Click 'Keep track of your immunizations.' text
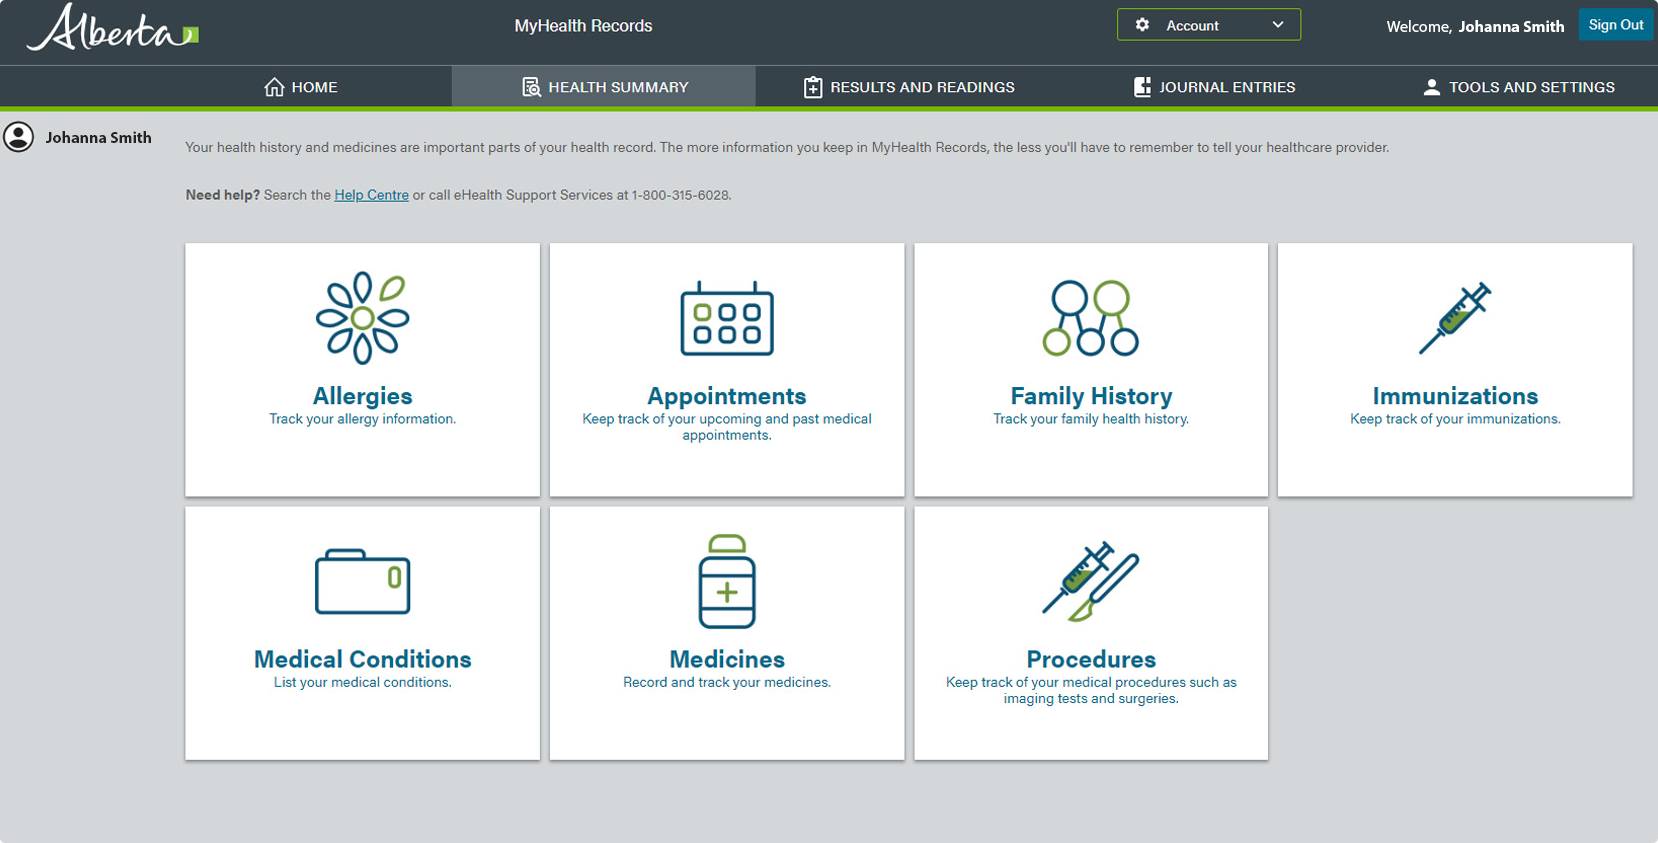 click(1455, 419)
